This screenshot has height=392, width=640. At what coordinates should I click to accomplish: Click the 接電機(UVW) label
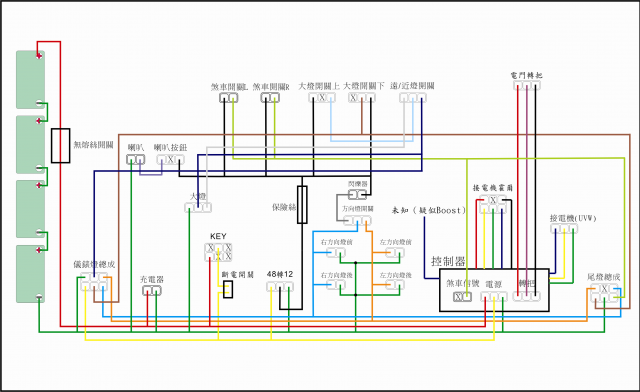(573, 218)
